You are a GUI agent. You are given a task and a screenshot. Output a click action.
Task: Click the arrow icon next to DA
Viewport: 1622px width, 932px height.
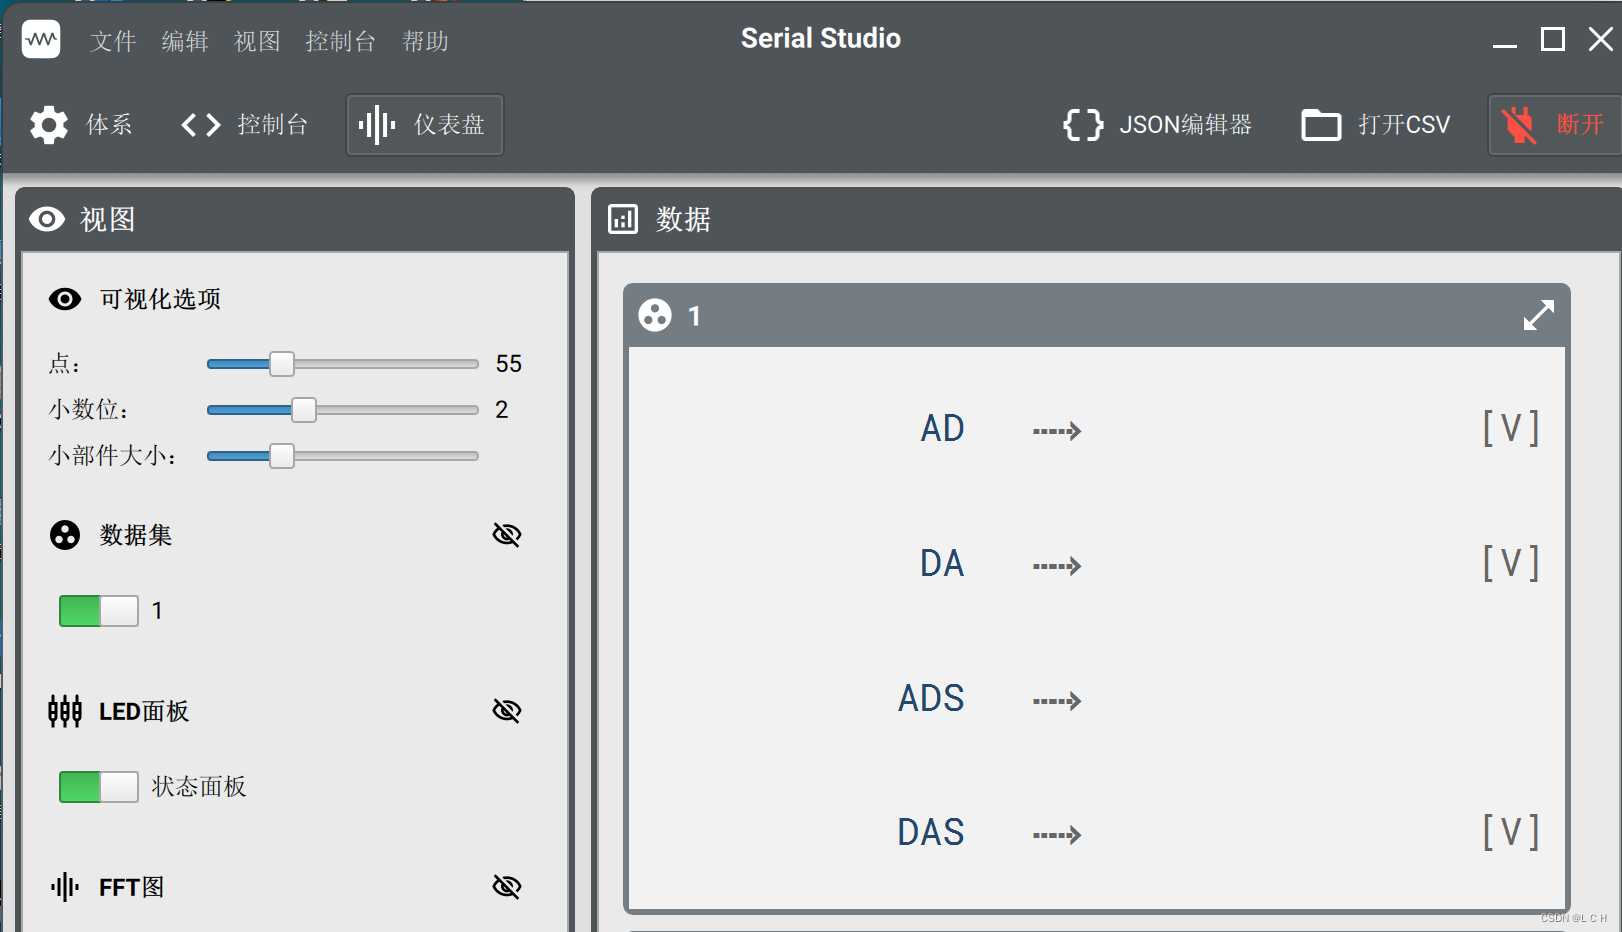click(1057, 566)
